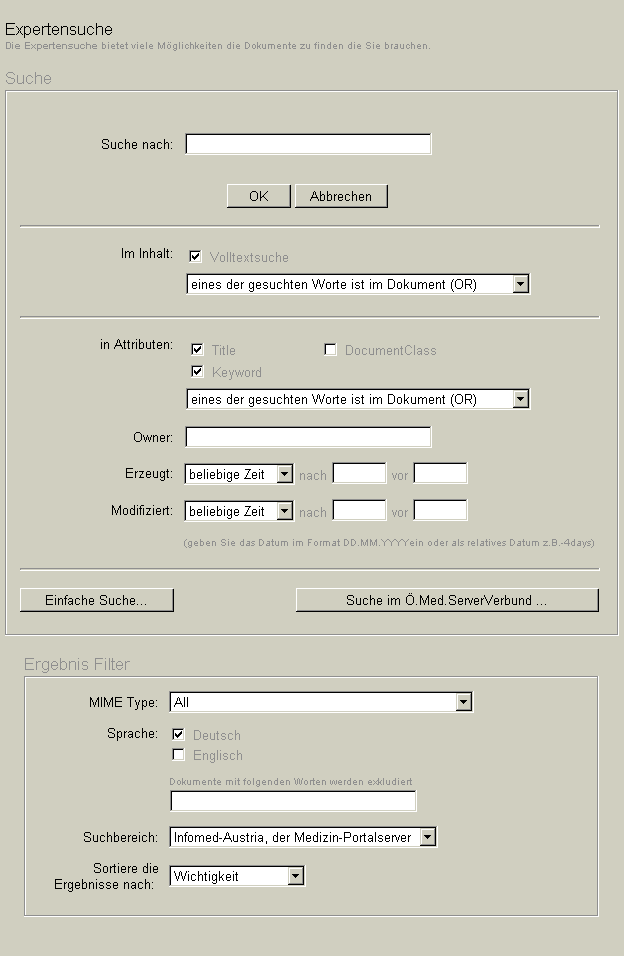624x956 pixels.
Task: Open the 'Im Inhalt' search mode dropdown
Action: (357, 285)
